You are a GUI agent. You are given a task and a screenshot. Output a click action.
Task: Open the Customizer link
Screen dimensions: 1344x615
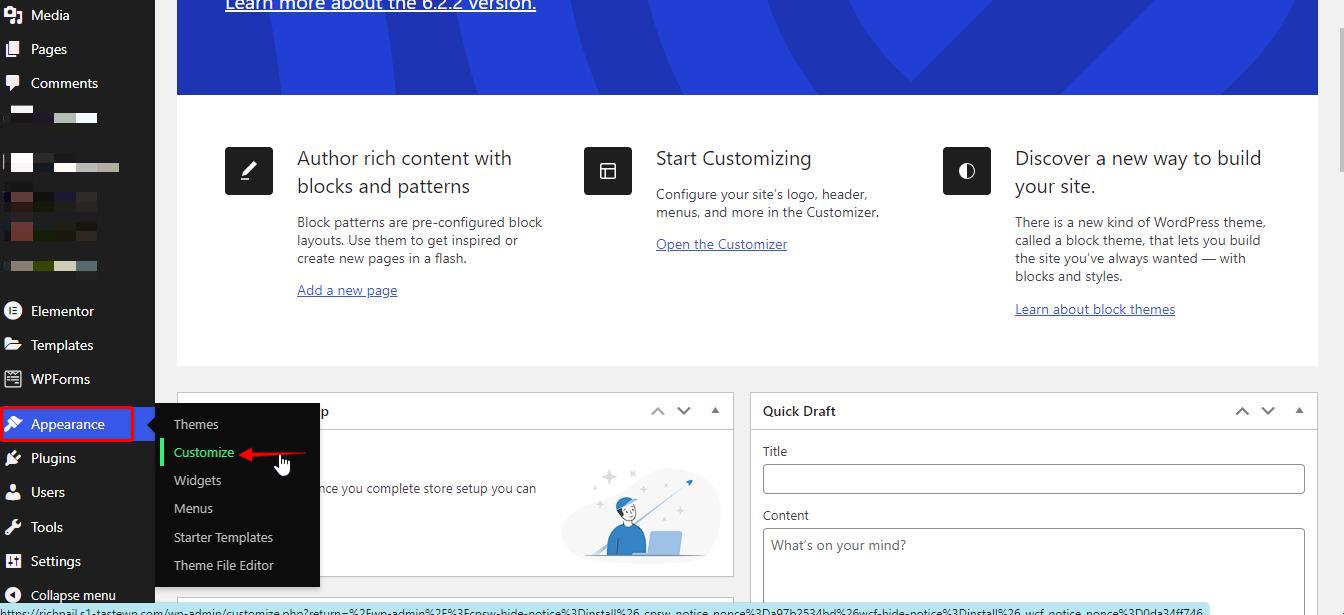pos(721,244)
